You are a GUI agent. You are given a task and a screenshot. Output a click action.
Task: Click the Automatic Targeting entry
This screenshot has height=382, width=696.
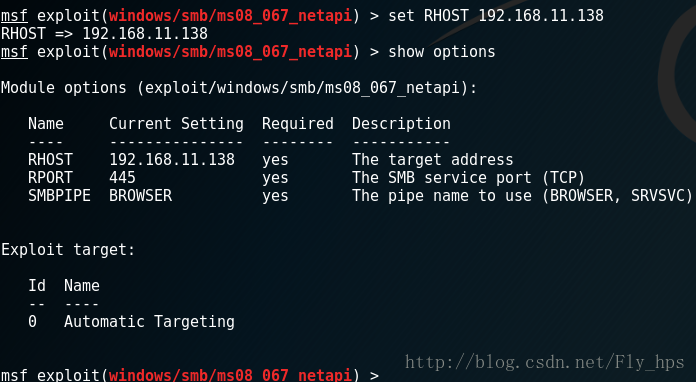[149, 322]
